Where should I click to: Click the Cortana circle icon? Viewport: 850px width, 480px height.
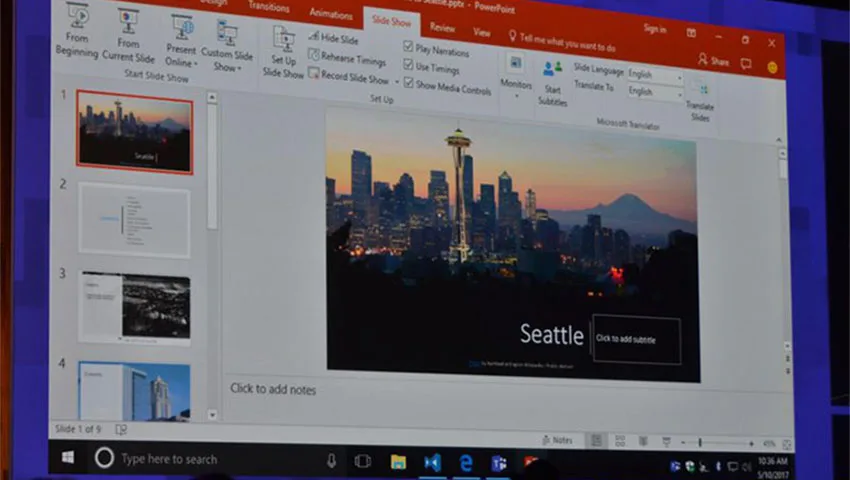pyautogui.click(x=104, y=458)
